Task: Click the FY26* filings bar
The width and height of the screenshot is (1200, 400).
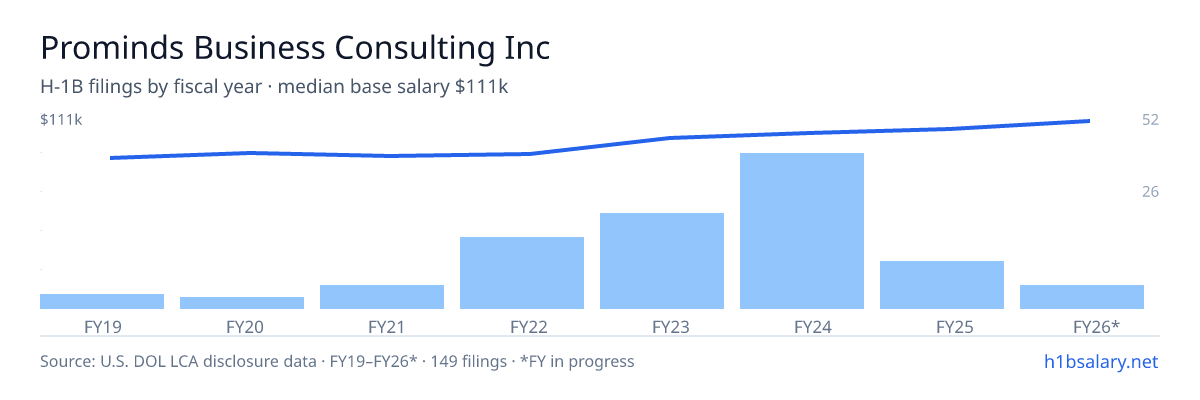Action: (x=1082, y=297)
